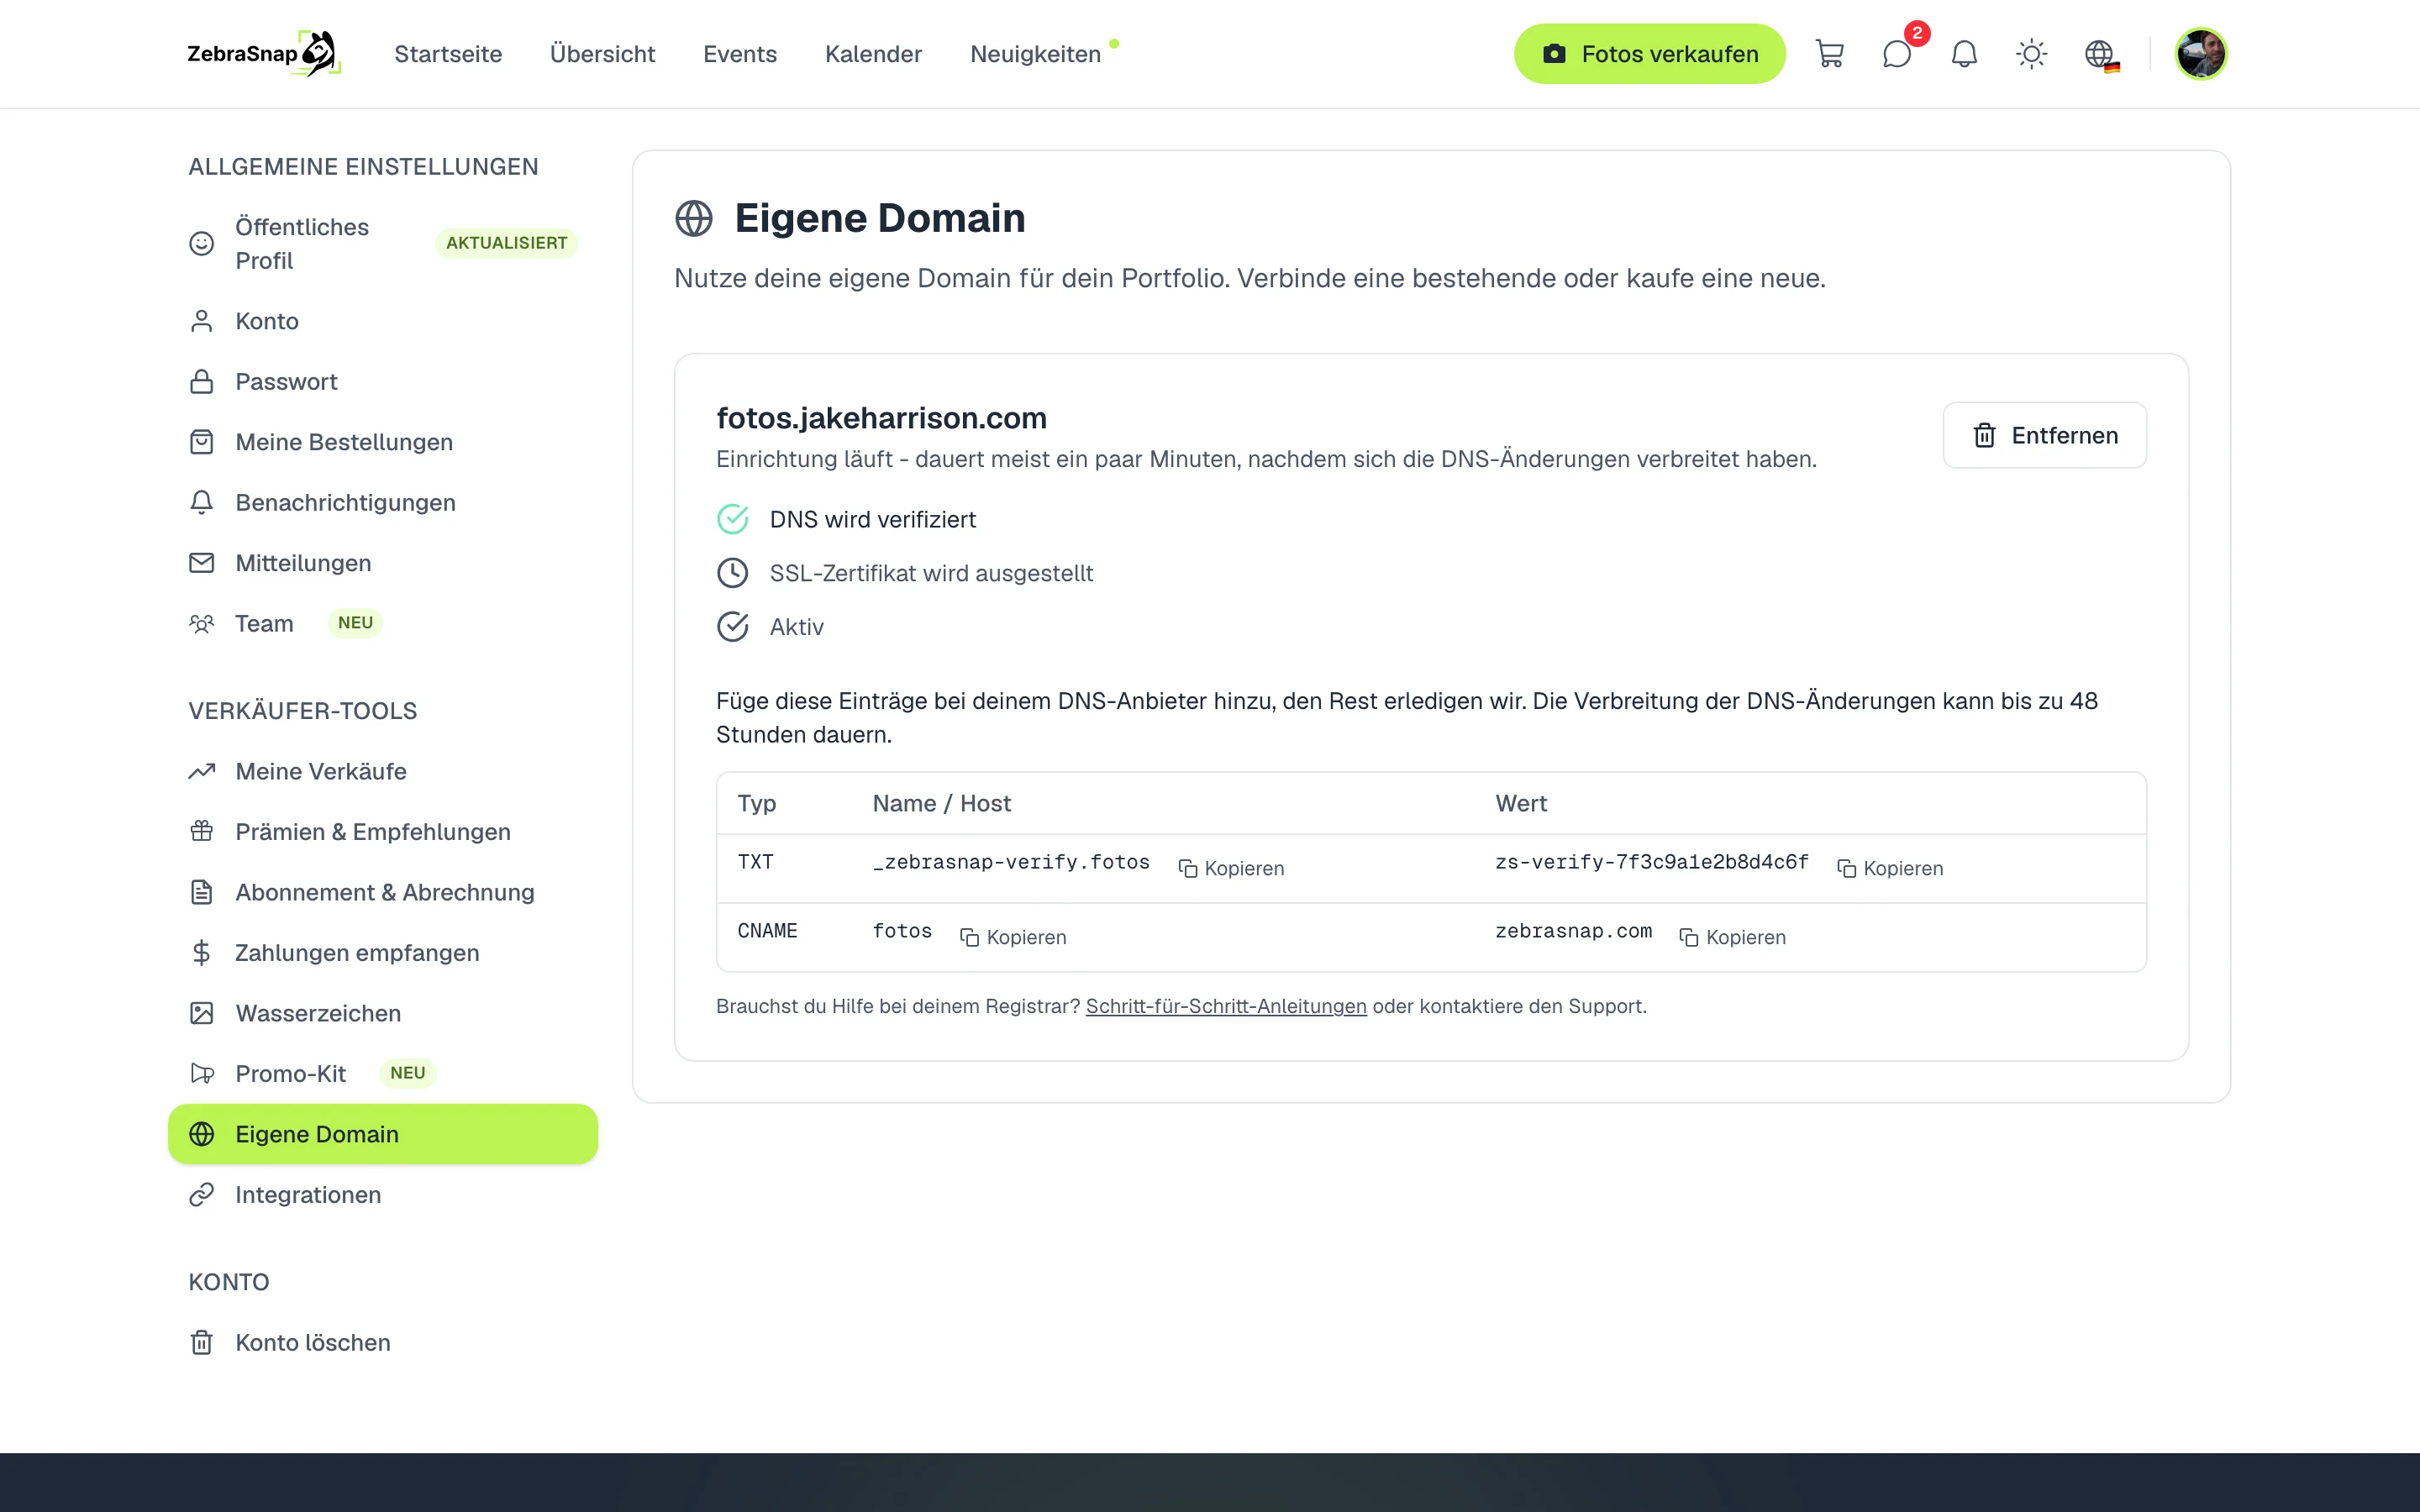Toggle light/dark theme sun icon

click(2031, 54)
